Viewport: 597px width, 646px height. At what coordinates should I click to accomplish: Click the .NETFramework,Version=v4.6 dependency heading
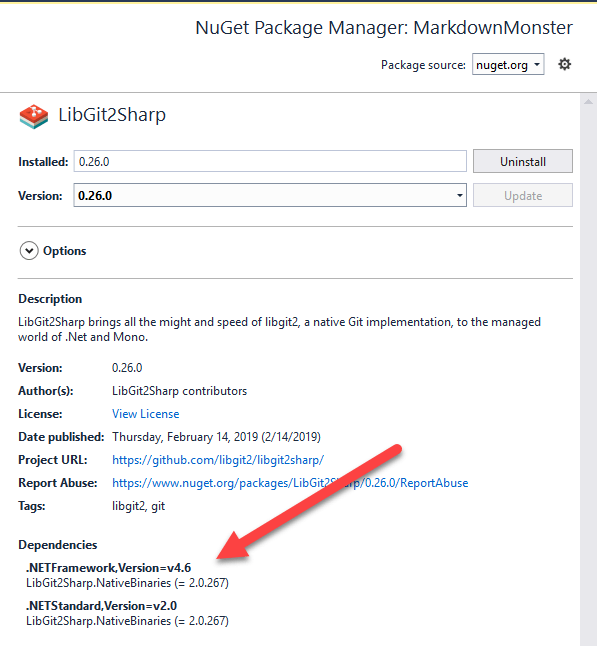[x=108, y=568]
